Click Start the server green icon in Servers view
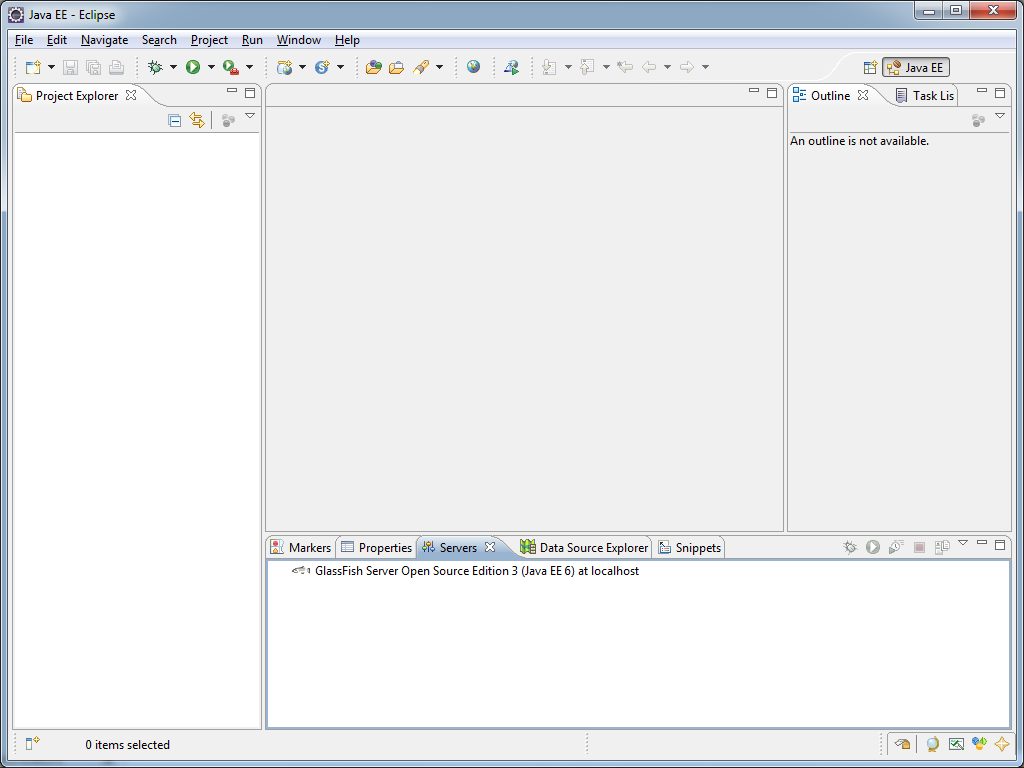1024x768 pixels. (x=873, y=547)
